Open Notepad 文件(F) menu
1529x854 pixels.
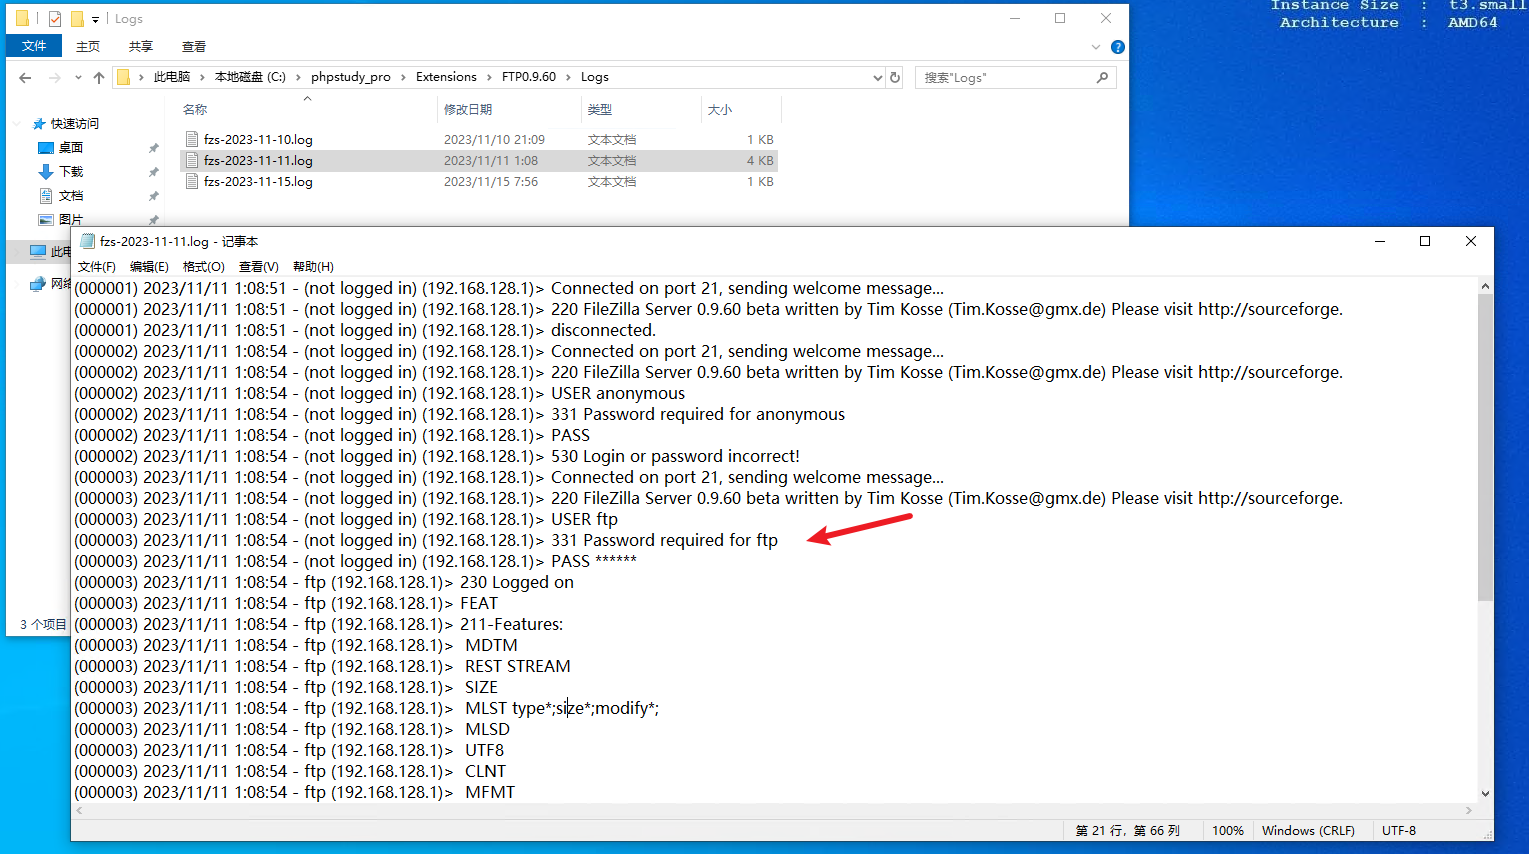point(97,267)
